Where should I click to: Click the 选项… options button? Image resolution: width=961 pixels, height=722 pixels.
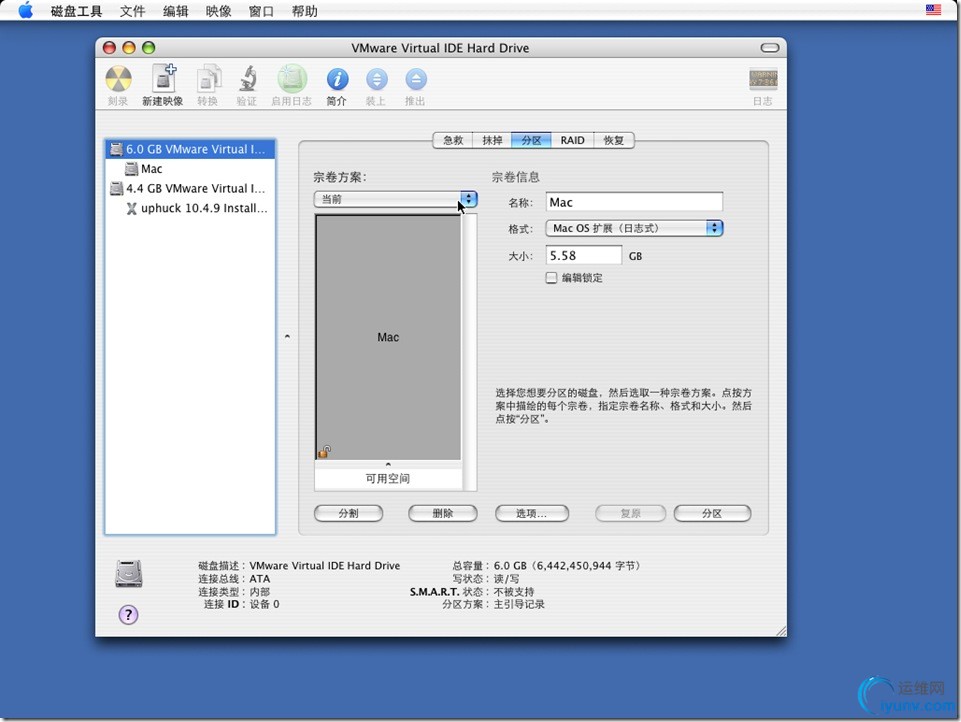531,513
